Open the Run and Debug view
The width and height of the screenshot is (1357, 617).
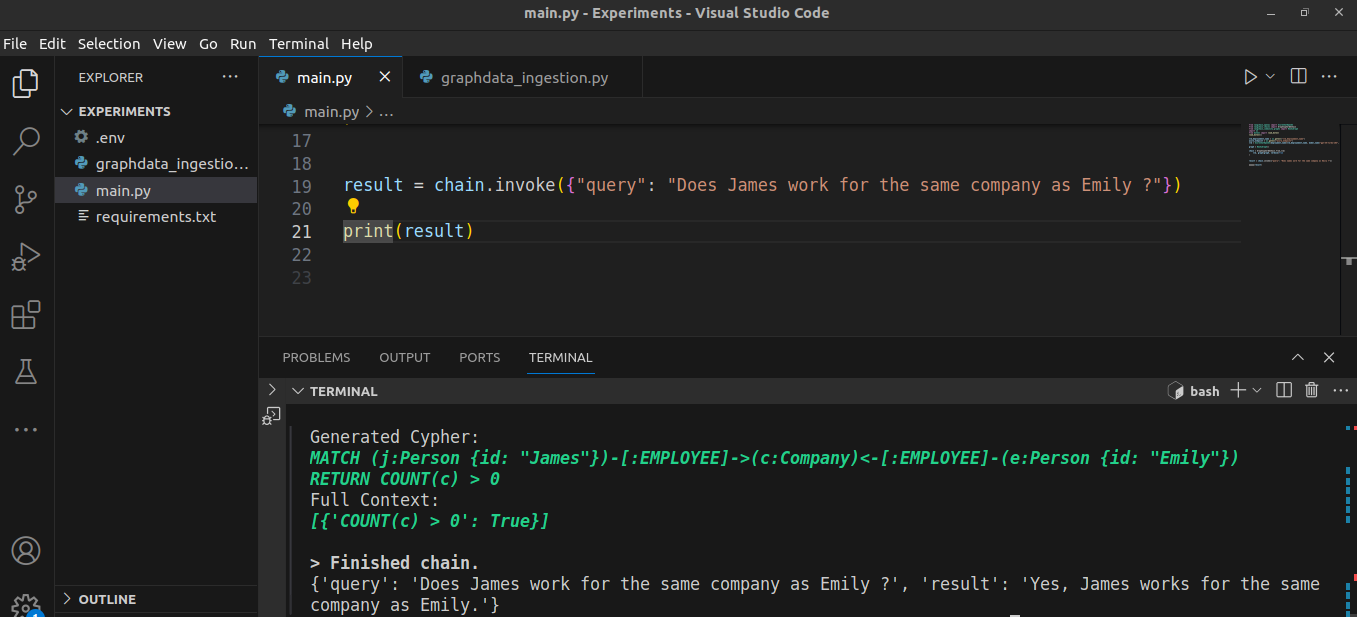pos(25,257)
